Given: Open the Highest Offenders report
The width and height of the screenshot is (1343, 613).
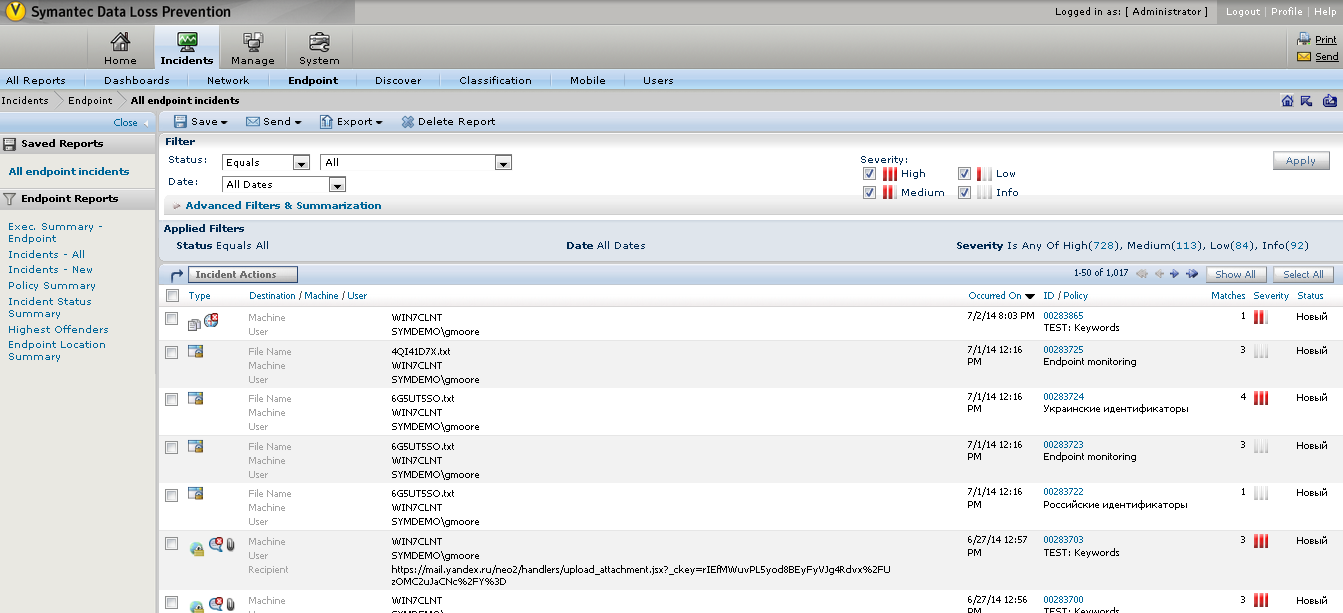Looking at the screenshot, I should click(58, 329).
